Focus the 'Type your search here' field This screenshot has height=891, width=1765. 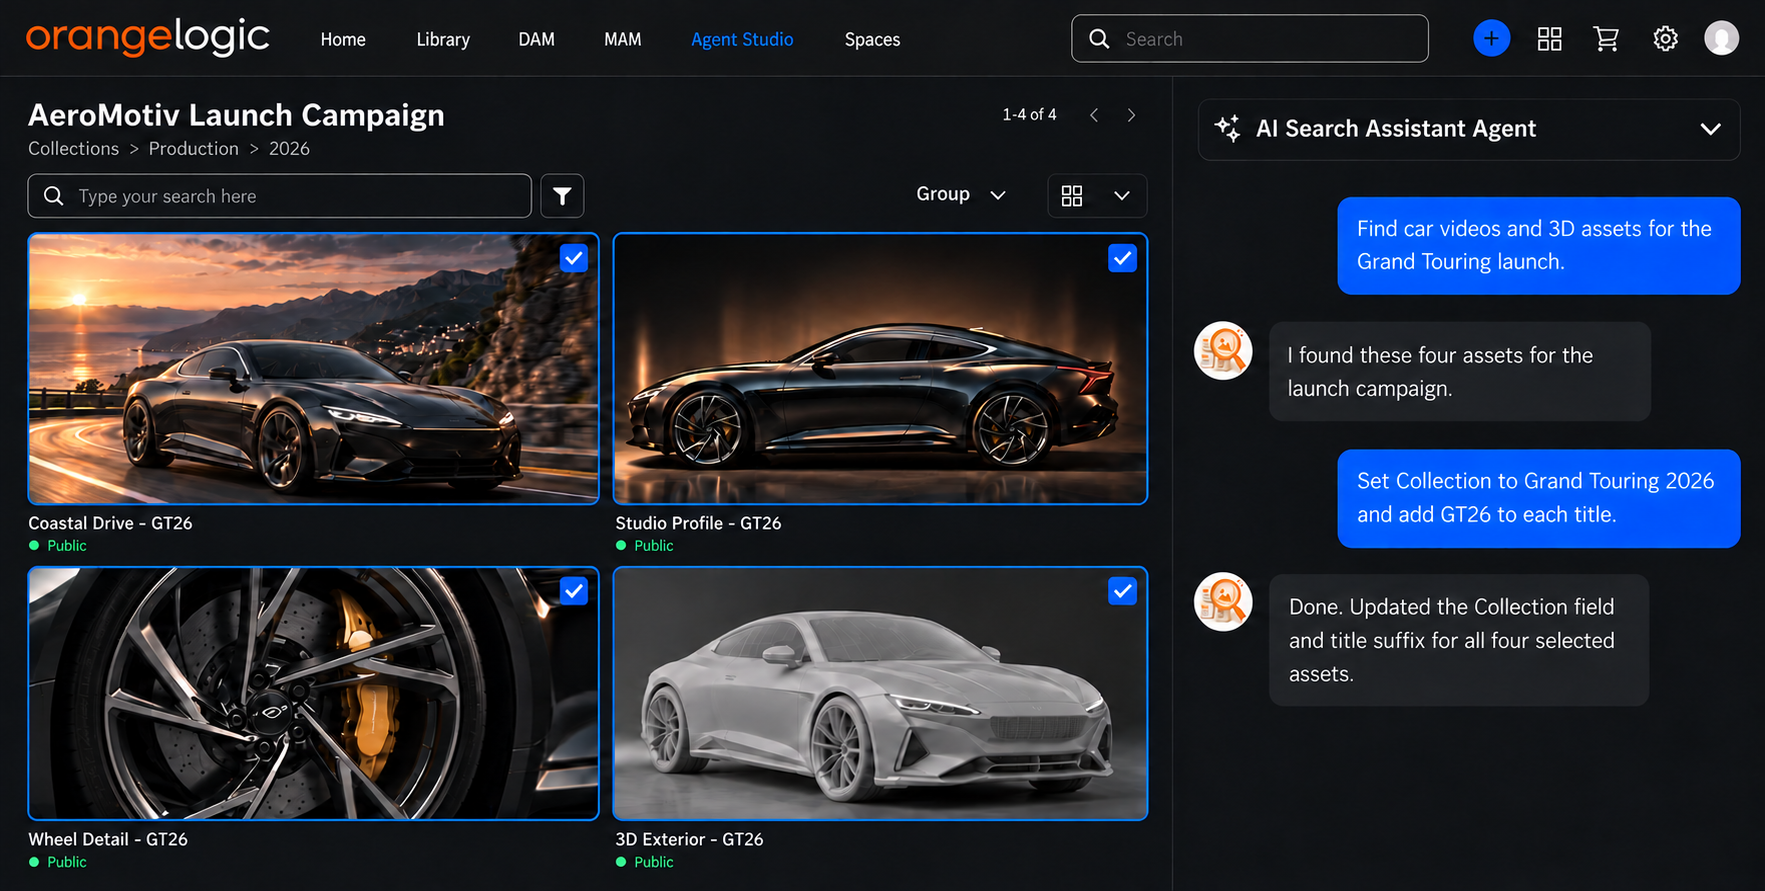pyautogui.click(x=279, y=196)
